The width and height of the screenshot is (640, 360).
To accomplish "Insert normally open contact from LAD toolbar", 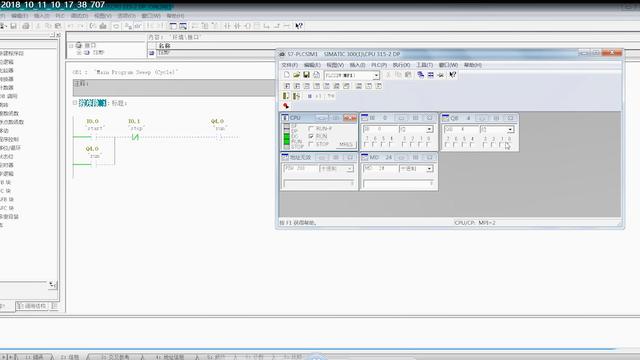I will click(227, 26).
